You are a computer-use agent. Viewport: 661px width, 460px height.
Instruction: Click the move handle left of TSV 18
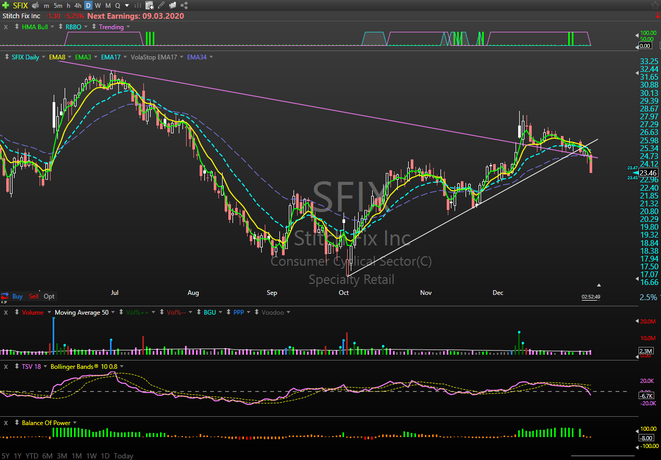(x=16, y=367)
